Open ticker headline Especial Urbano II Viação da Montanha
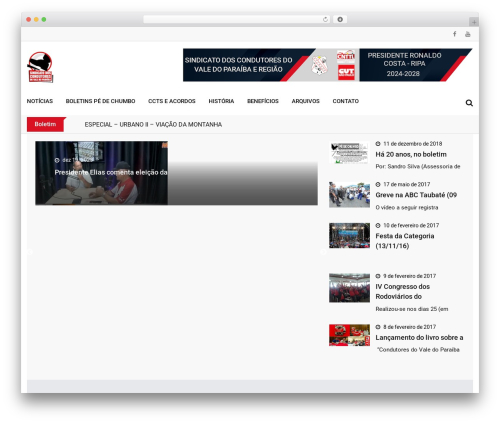 click(x=153, y=124)
